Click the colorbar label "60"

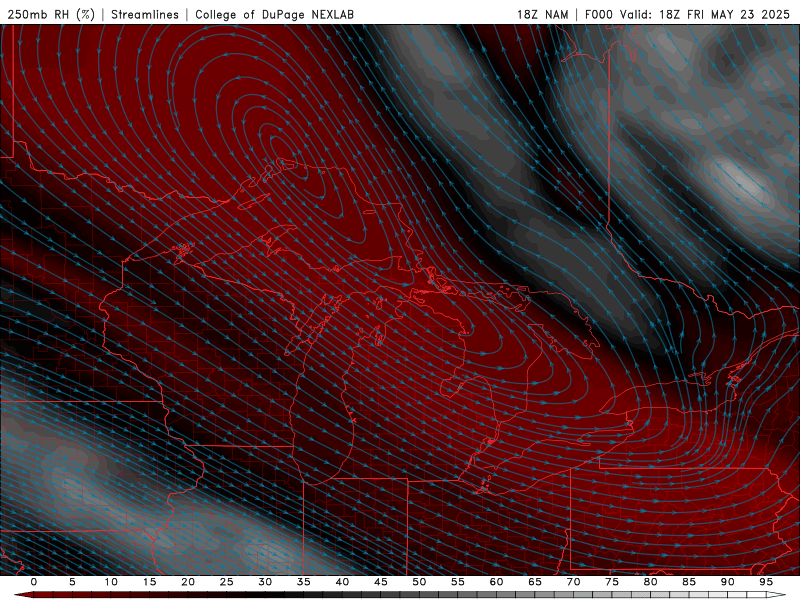496,582
